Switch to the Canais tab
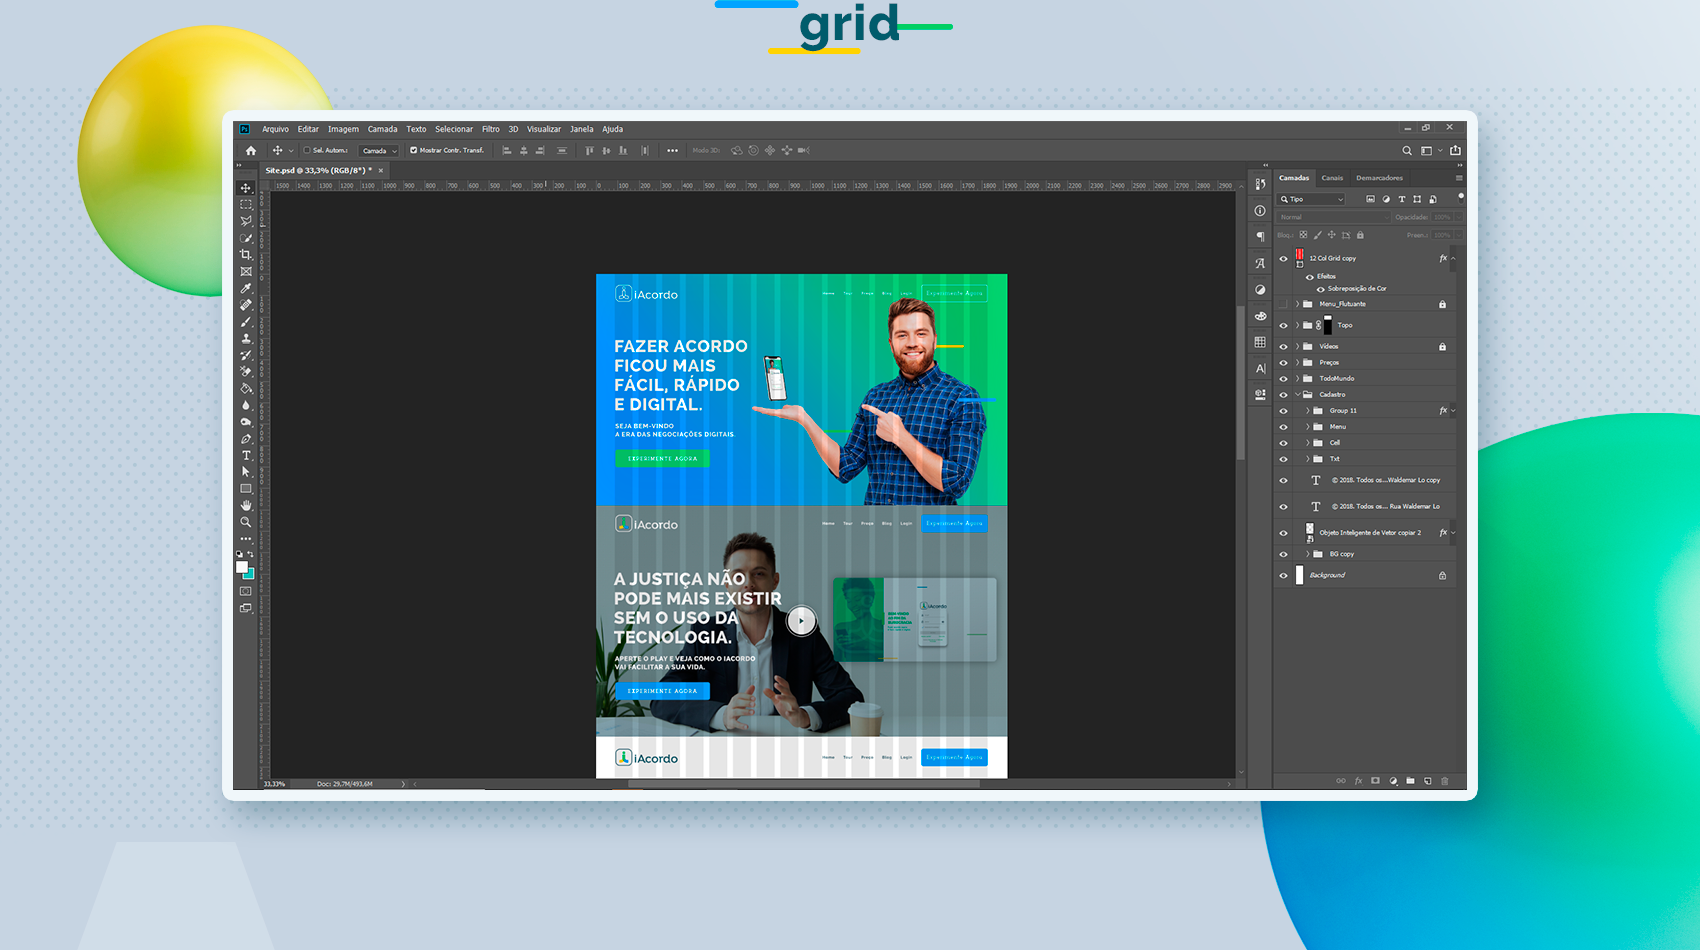Image resolution: width=1700 pixels, height=950 pixels. pyautogui.click(x=1332, y=178)
